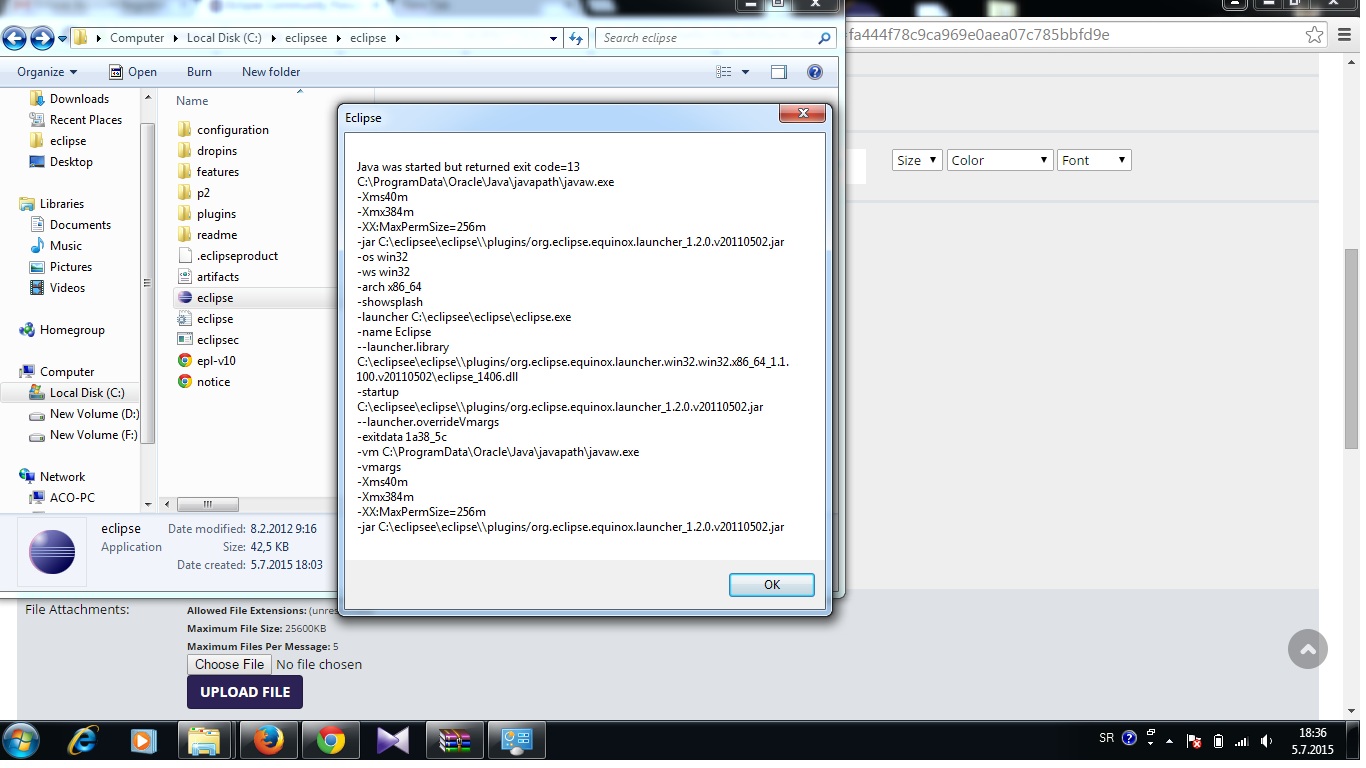
Task: Open the Size dropdown in browser editor
Action: click(917, 160)
